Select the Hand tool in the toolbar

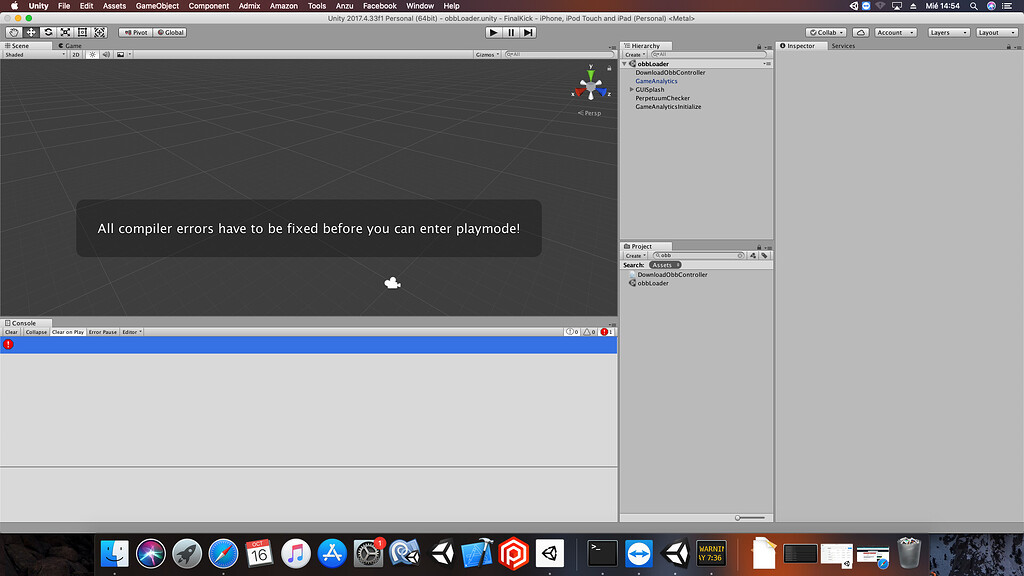pos(14,32)
